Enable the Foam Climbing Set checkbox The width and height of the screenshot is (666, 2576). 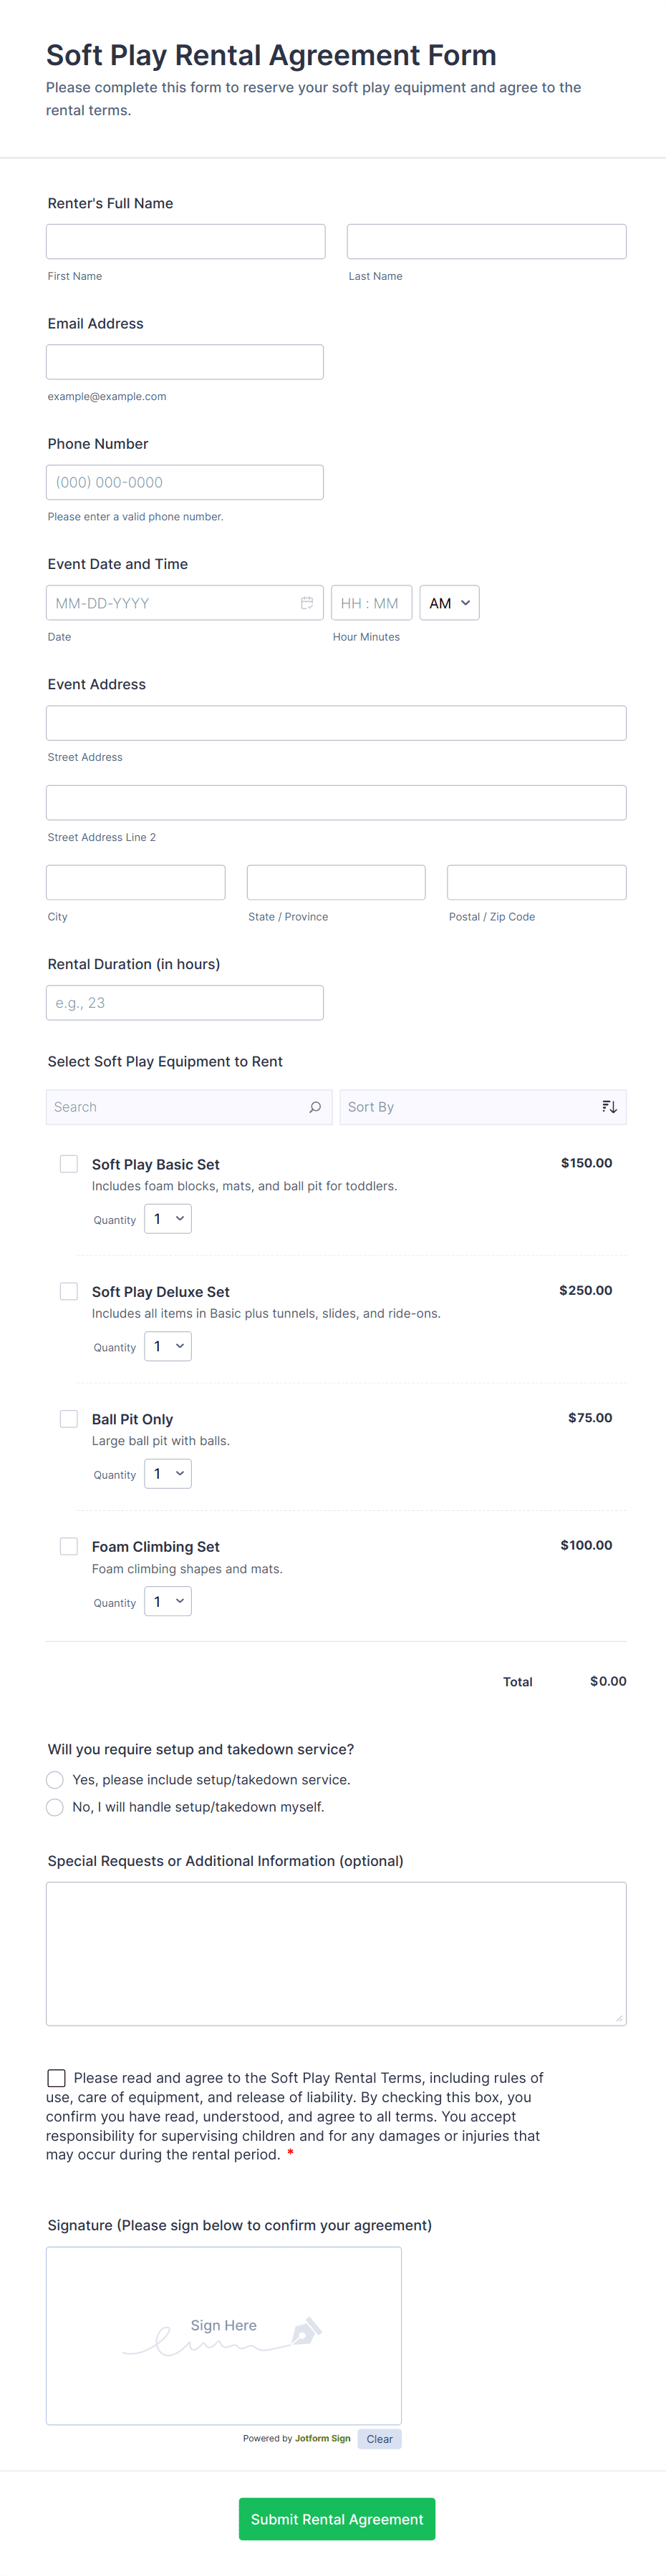pyautogui.click(x=69, y=1546)
